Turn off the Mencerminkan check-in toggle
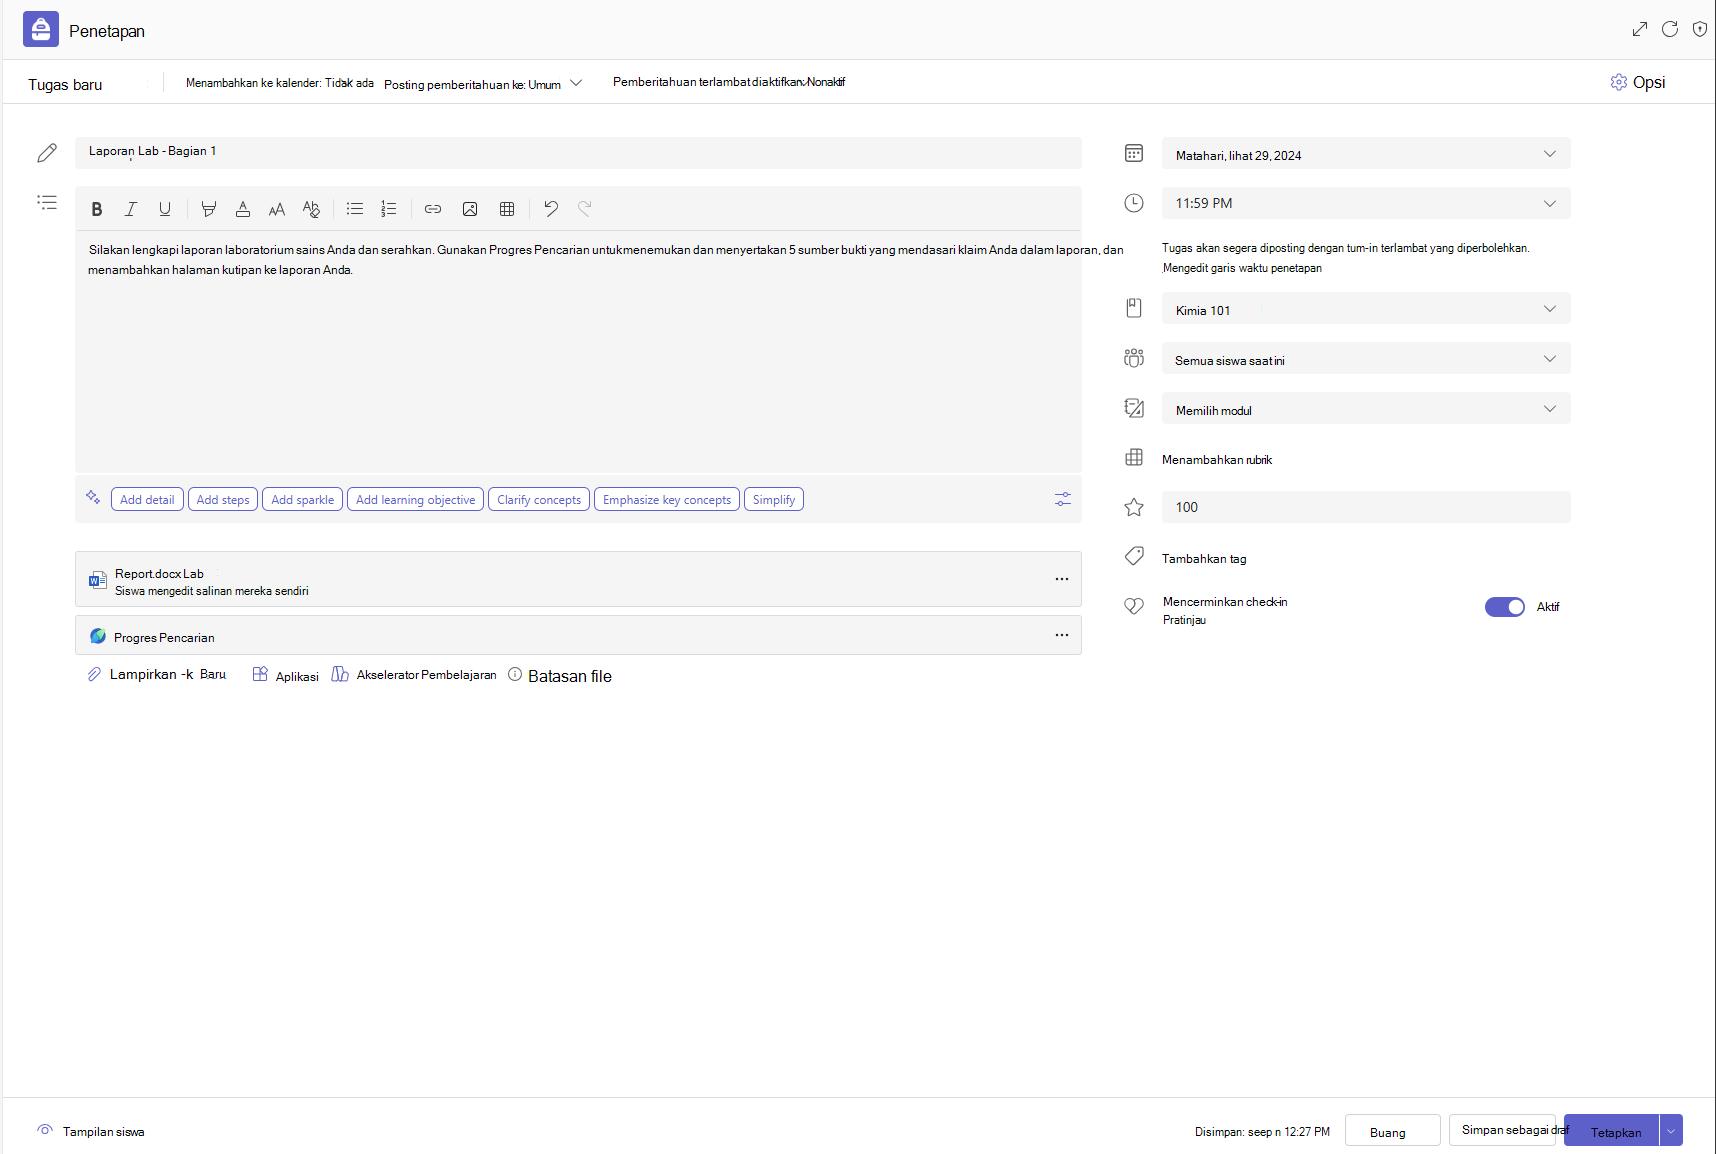This screenshot has width=1716, height=1154. pos(1505,607)
